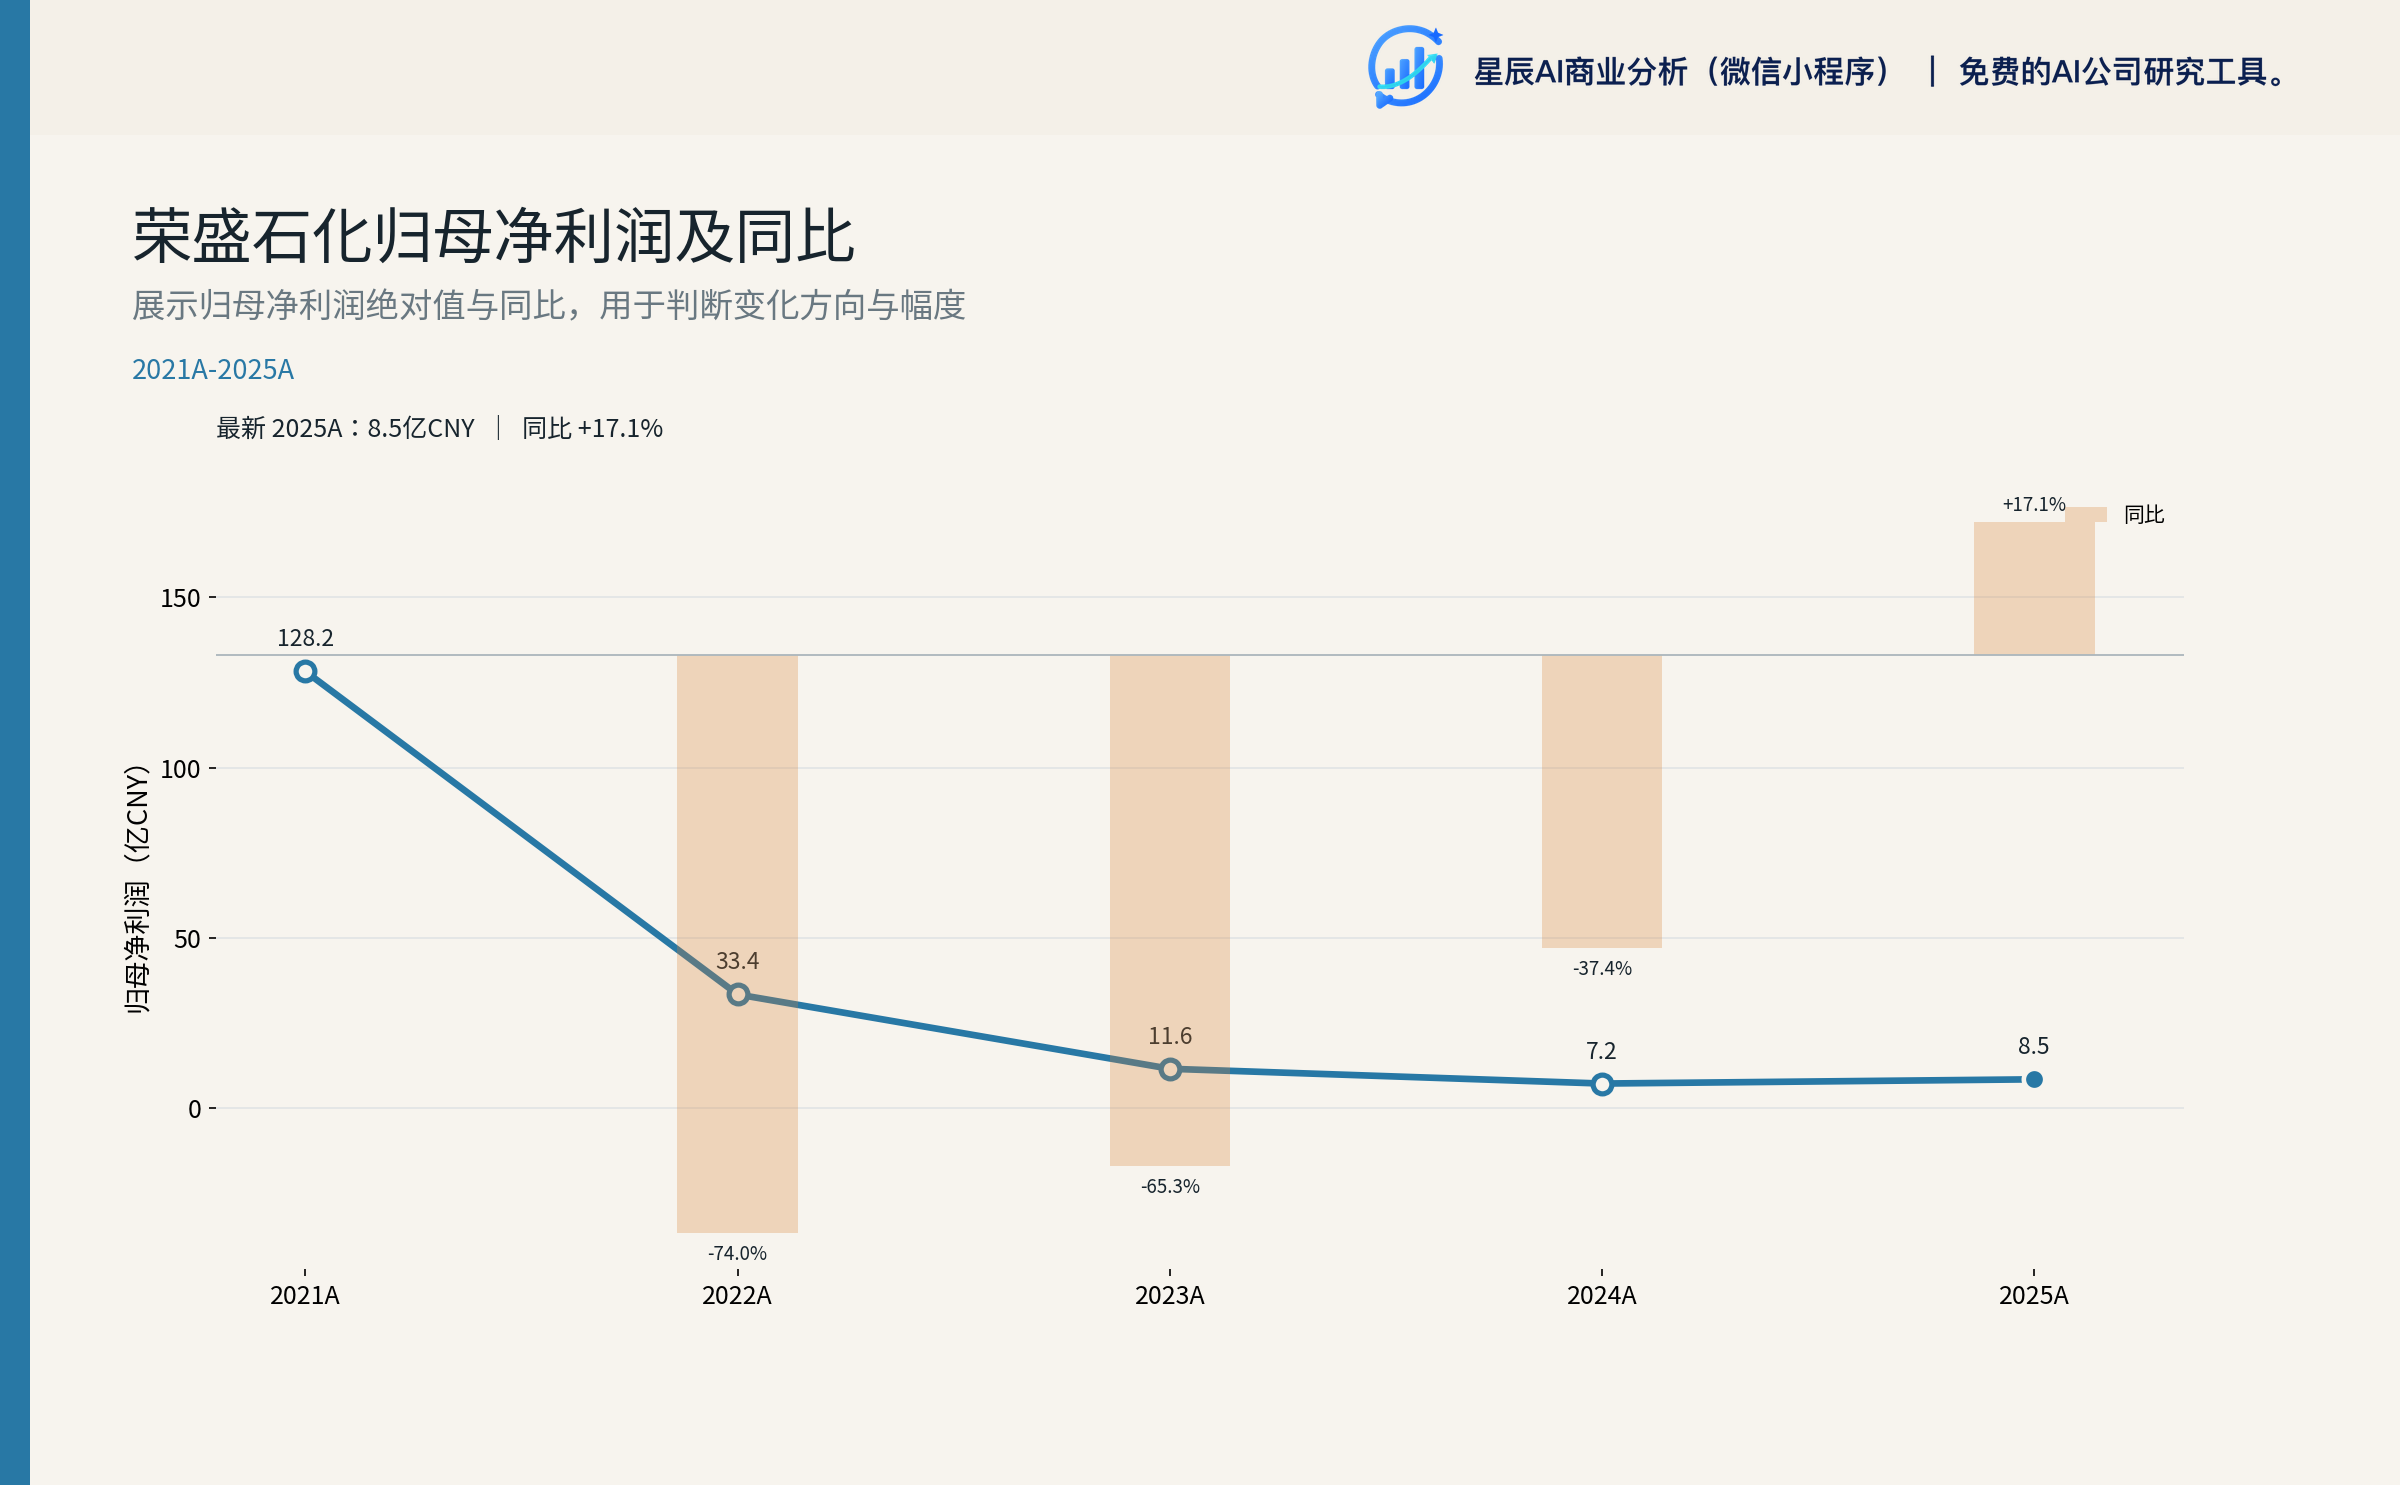Click the 2025A x-axis label
The height and width of the screenshot is (1485, 2400).
tap(2034, 1296)
